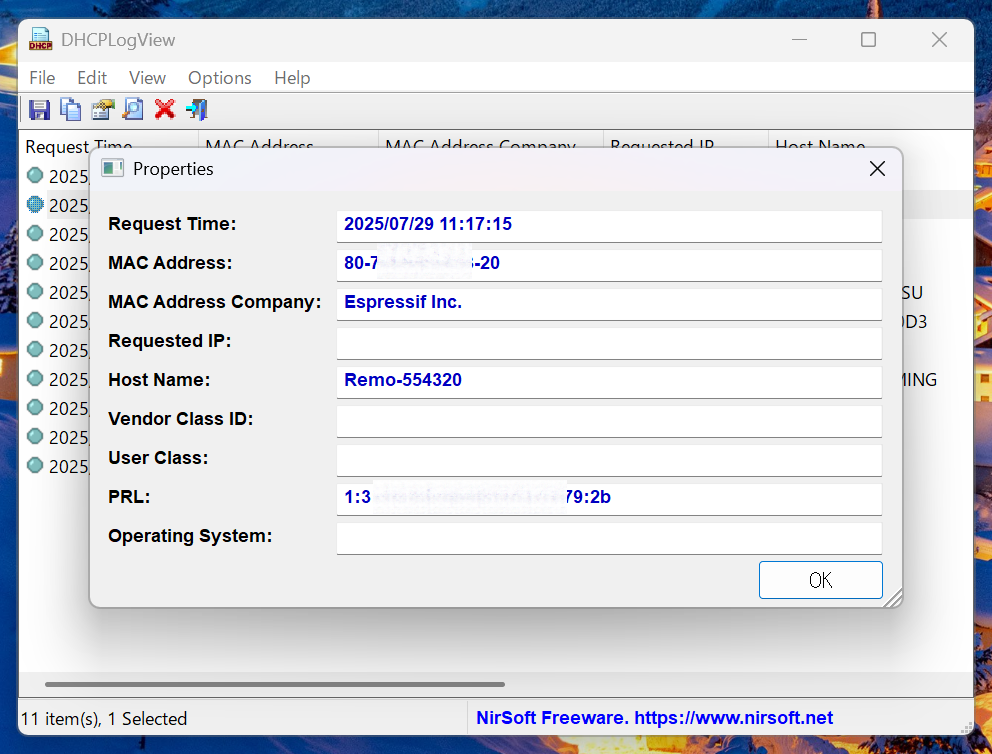The height and width of the screenshot is (754, 992).
Task: Click the 'Host Name:' label
Action: pyautogui.click(x=159, y=380)
